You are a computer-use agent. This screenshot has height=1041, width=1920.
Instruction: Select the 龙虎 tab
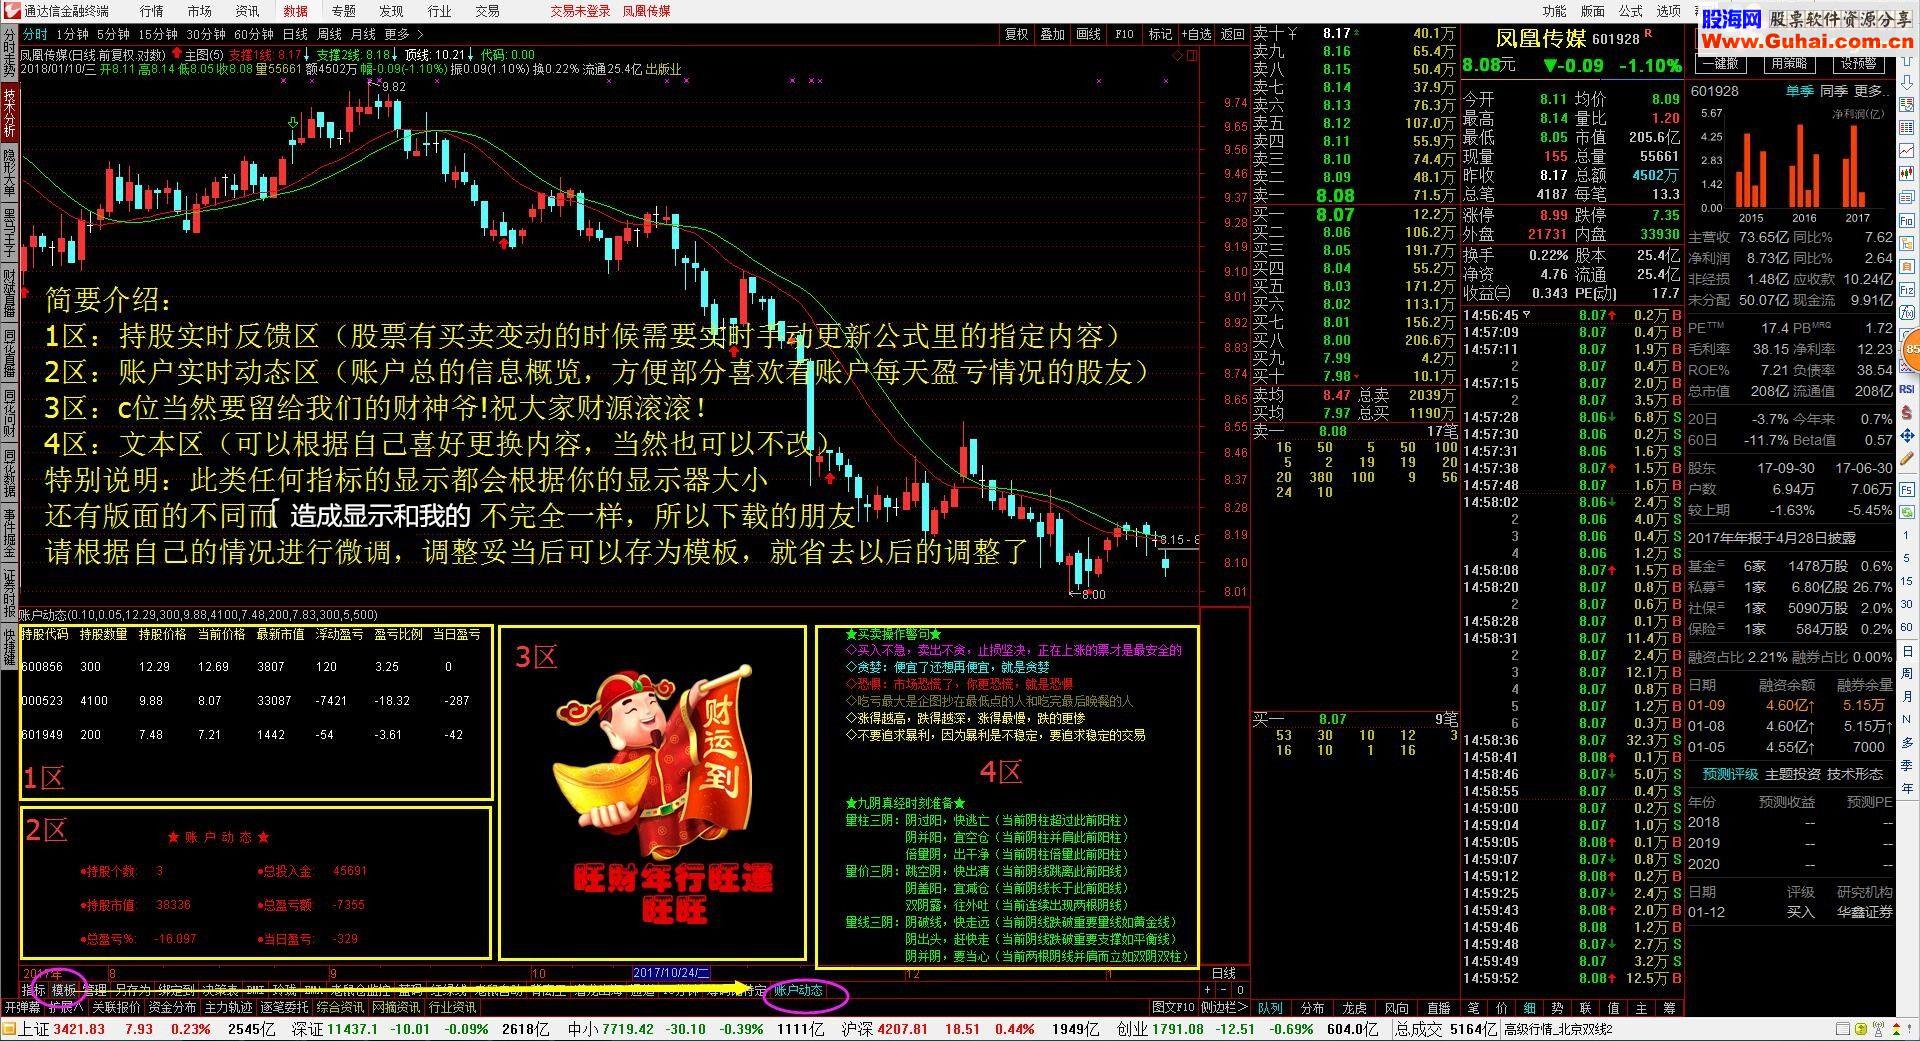1354,1008
